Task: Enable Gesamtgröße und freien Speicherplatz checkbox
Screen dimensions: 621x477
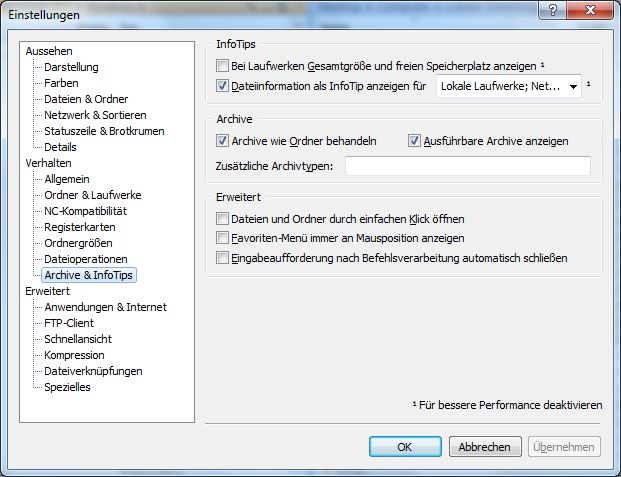Action: point(222,65)
